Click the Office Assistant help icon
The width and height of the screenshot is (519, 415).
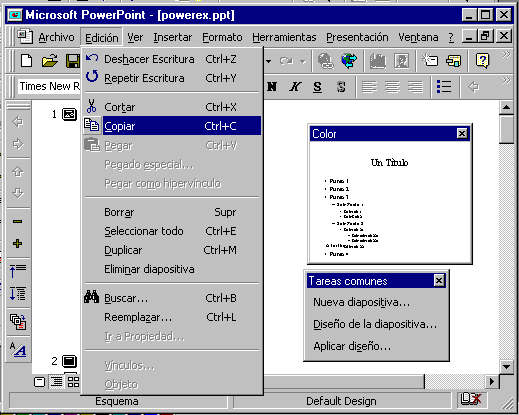pos(483,61)
